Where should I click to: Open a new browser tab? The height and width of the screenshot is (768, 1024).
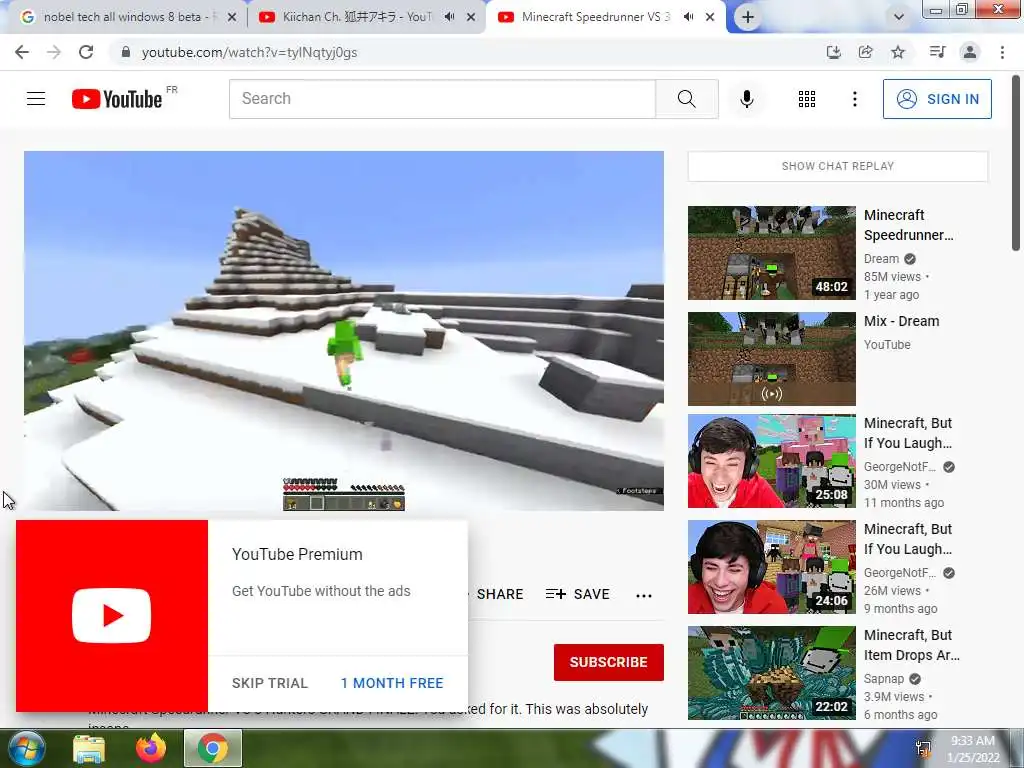(748, 18)
